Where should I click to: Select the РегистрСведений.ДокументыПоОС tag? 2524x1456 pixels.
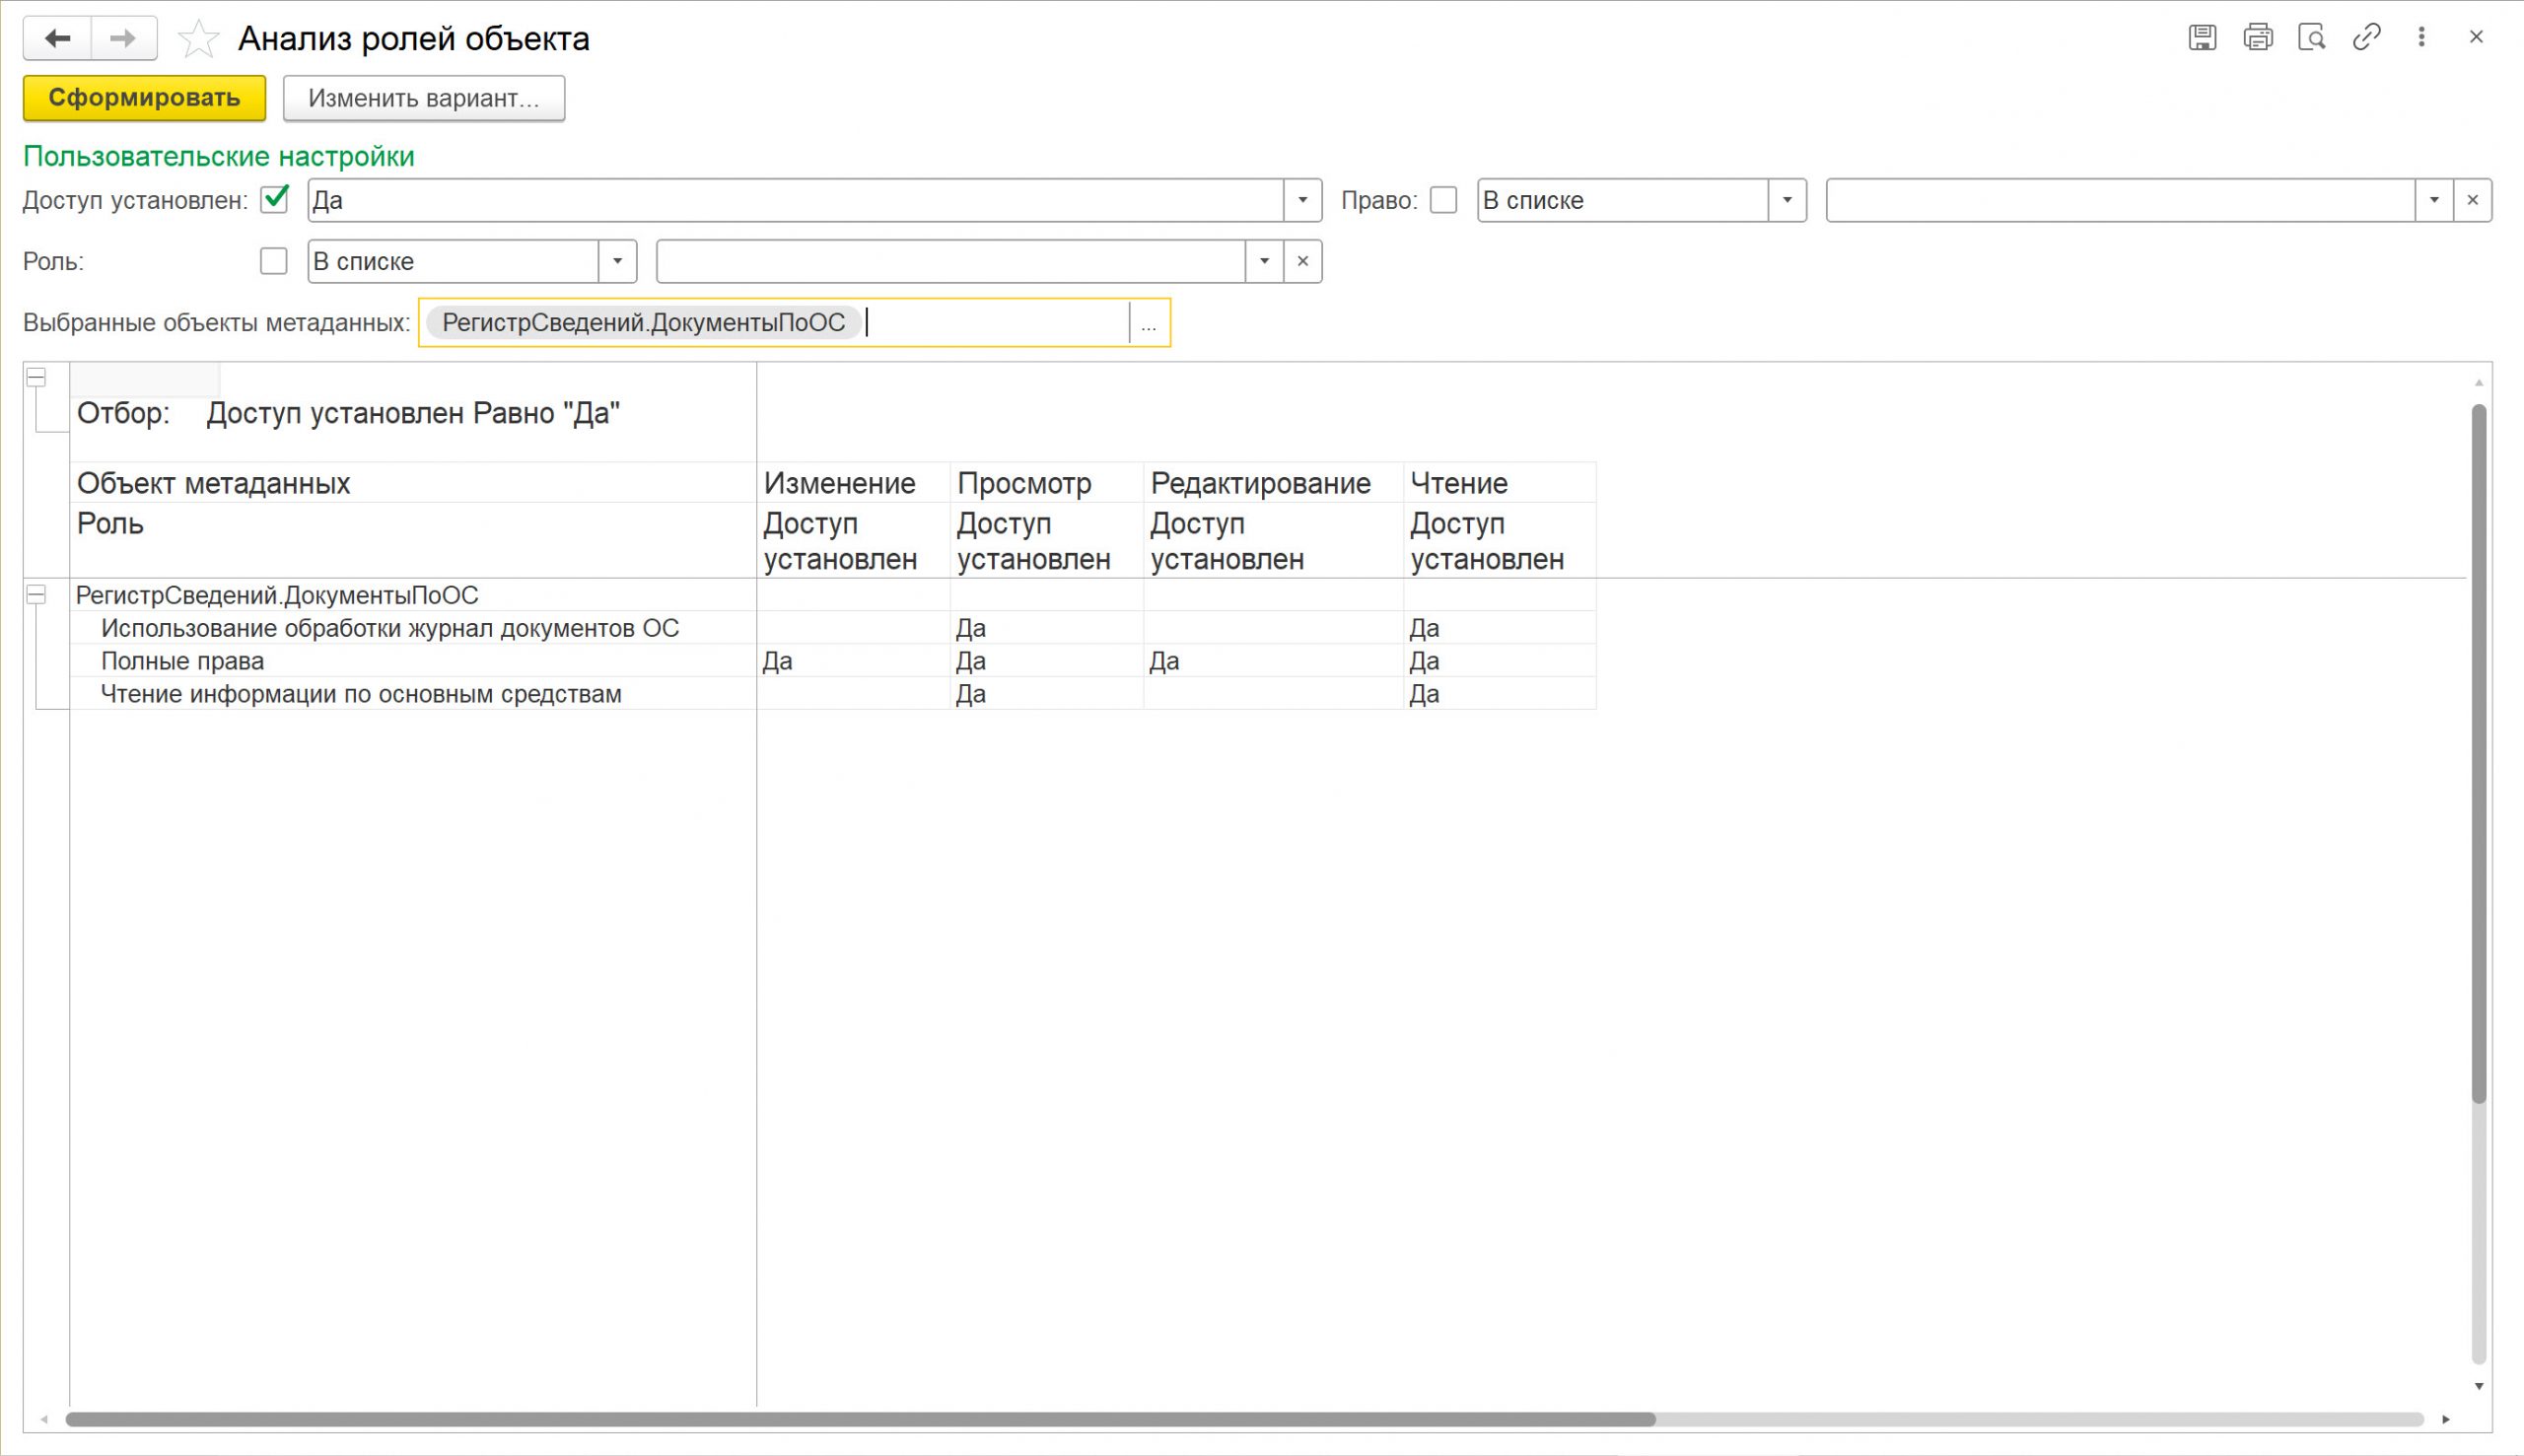(643, 322)
